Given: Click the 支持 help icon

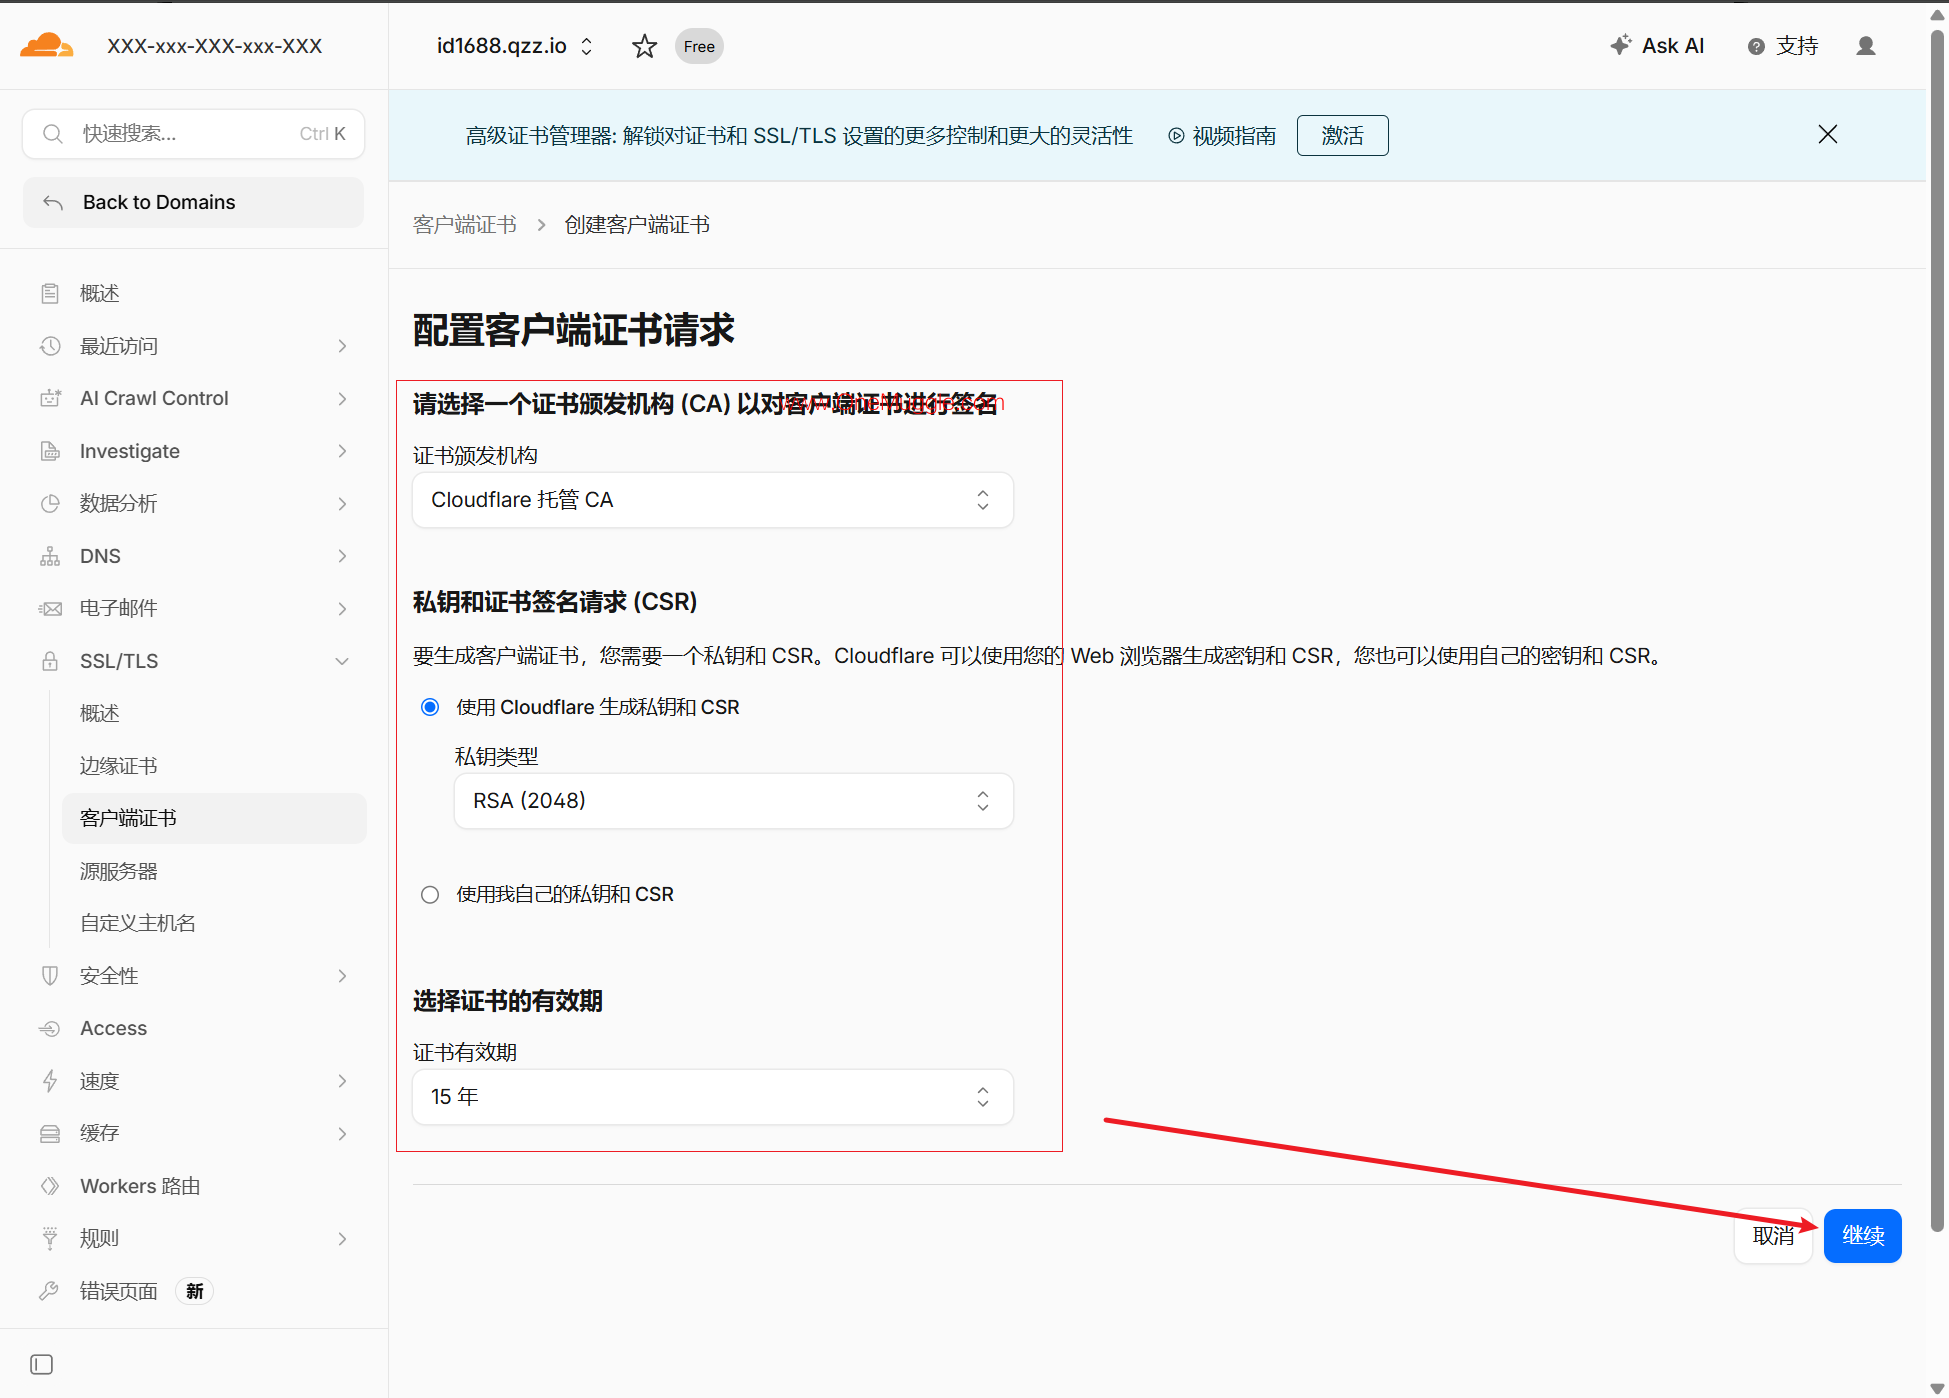Looking at the screenshot, I should (1756, 47).
